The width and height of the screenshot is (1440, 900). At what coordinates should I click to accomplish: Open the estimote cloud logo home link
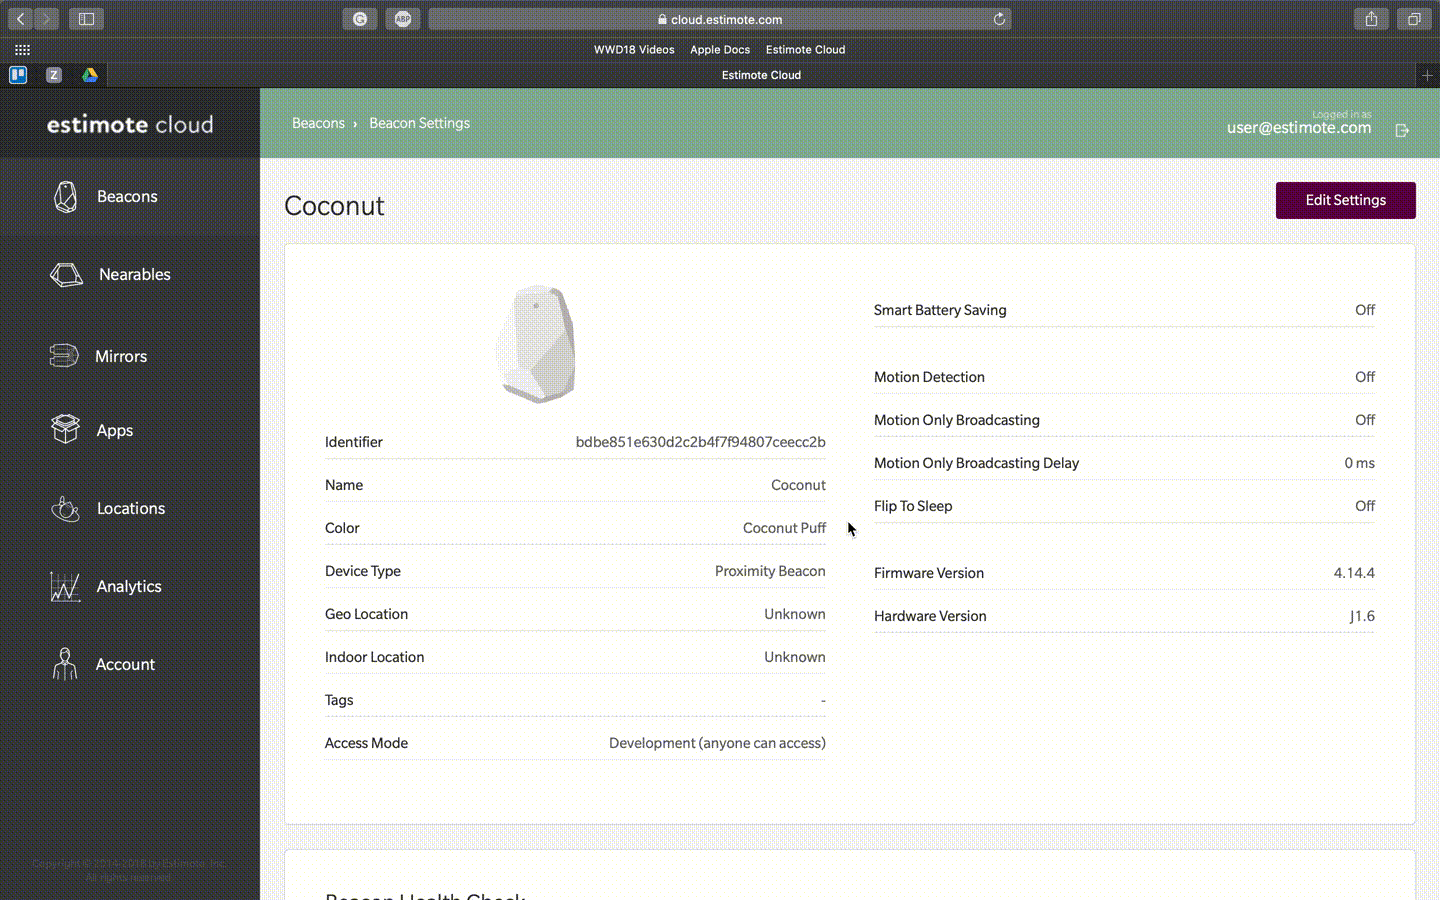click(x=130, y=124)
